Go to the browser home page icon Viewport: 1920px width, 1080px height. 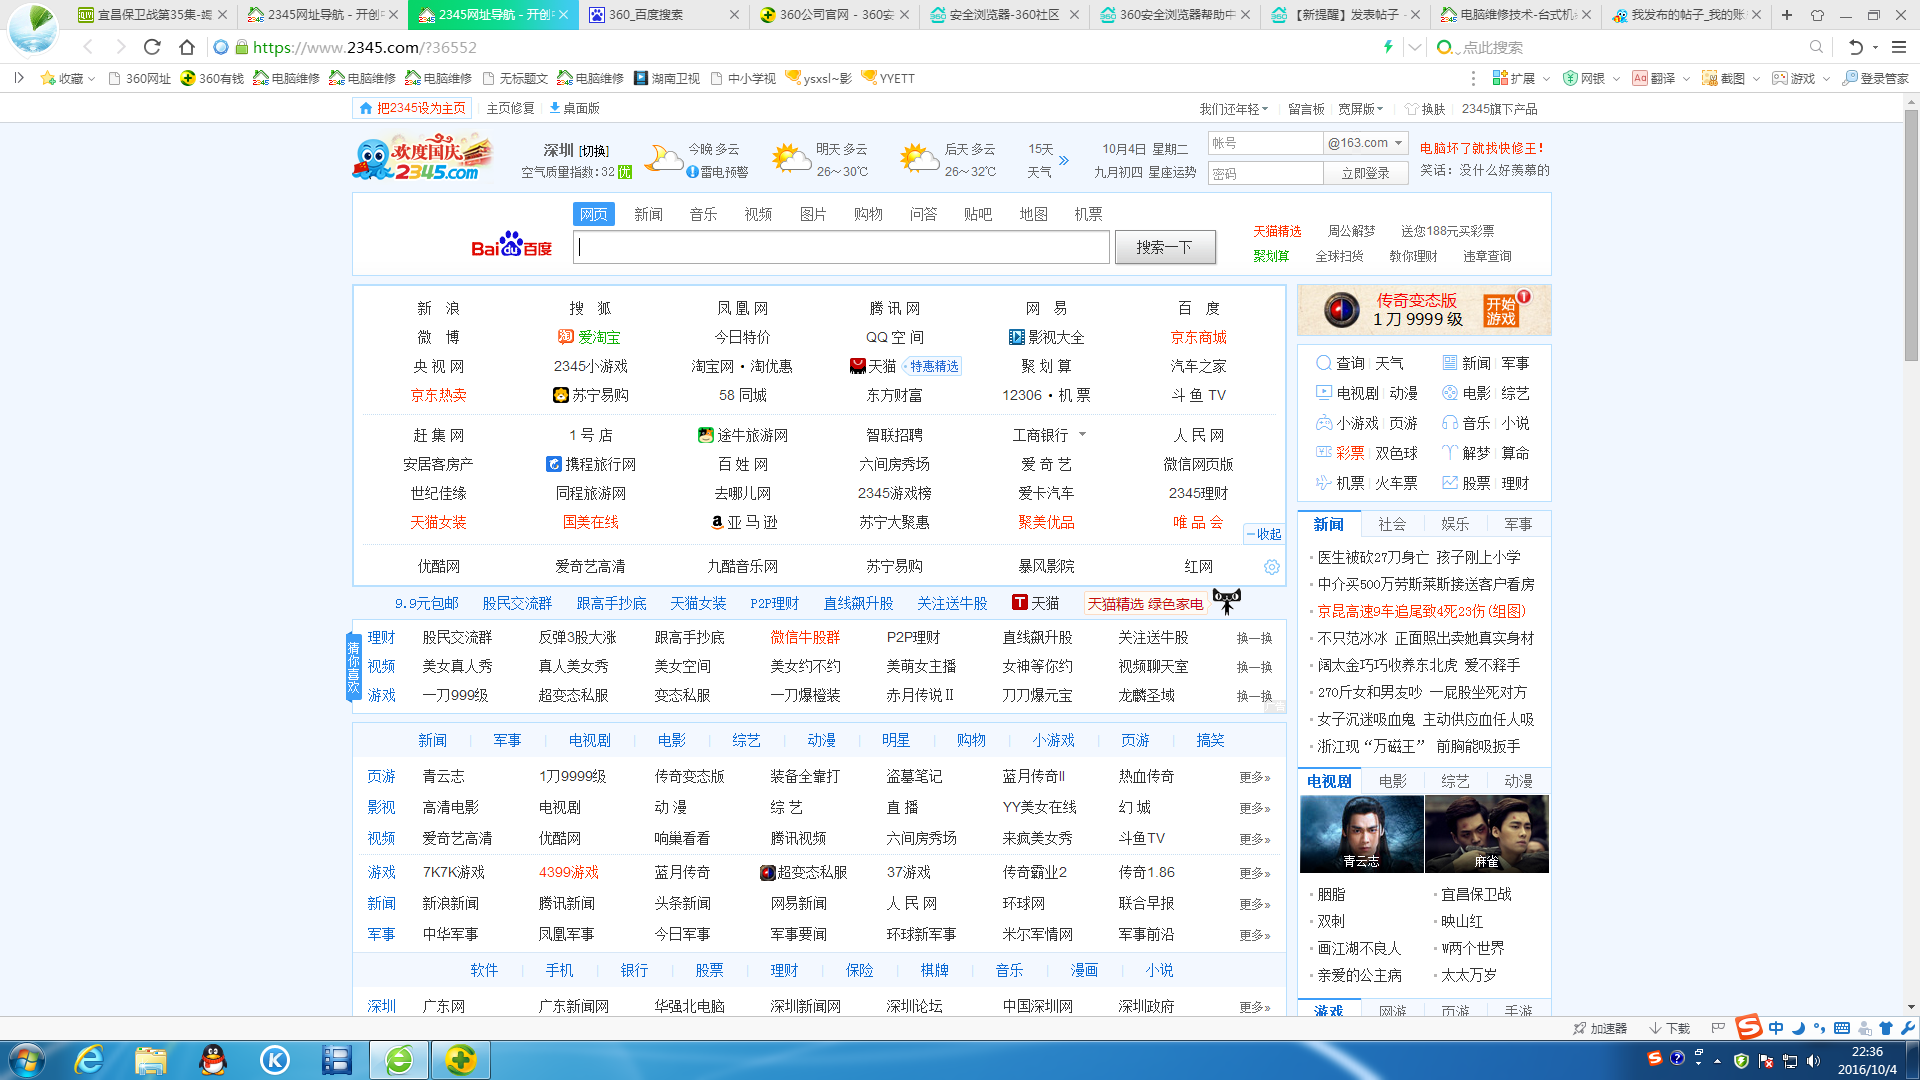[186, 47]
